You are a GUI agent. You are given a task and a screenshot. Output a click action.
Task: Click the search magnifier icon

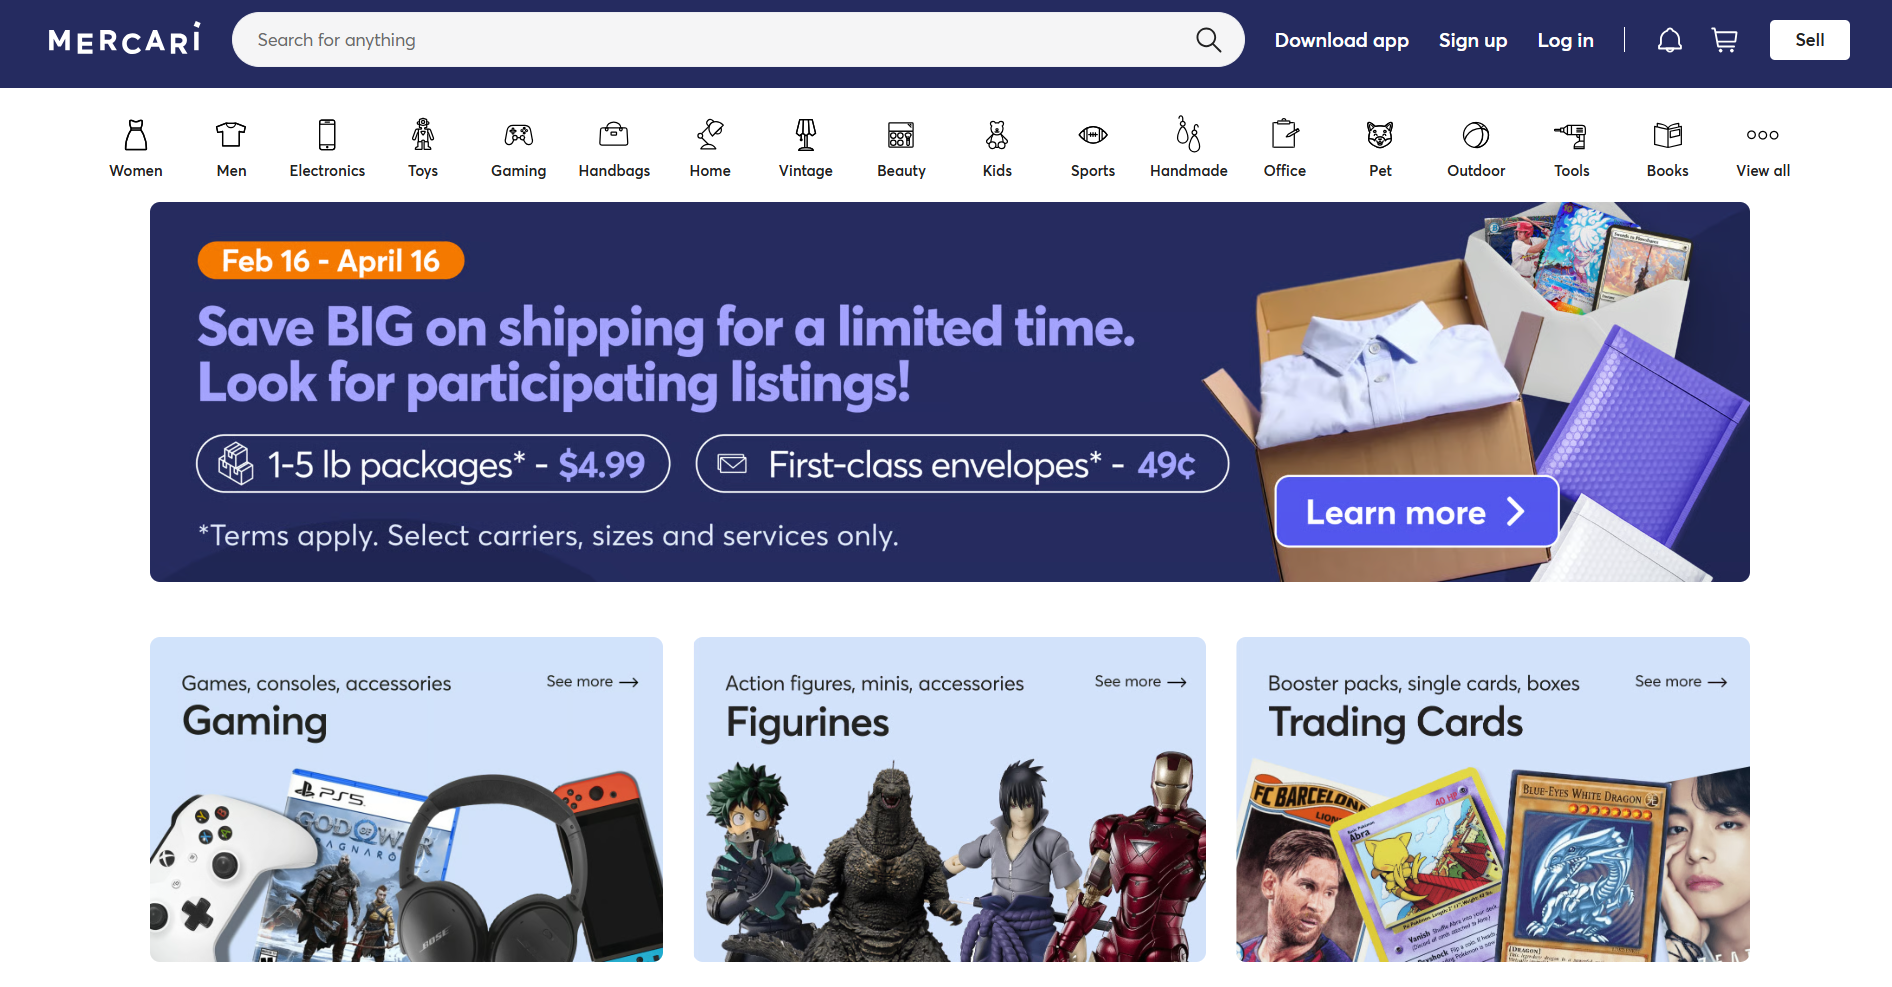(x=1208, y=40)
